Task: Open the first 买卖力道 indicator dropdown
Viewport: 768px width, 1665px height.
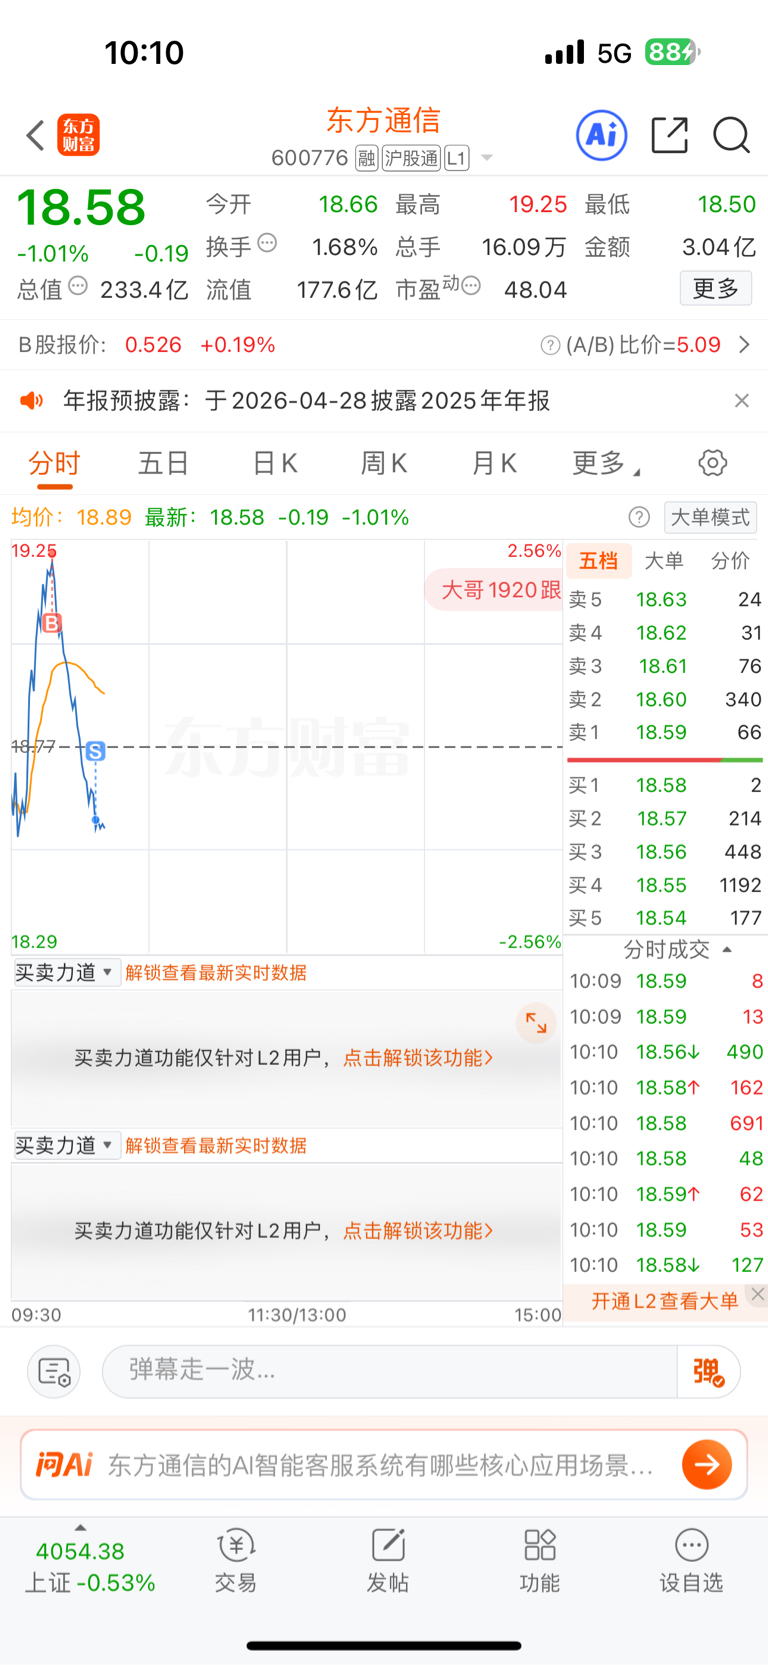Action: click(66, 972)
